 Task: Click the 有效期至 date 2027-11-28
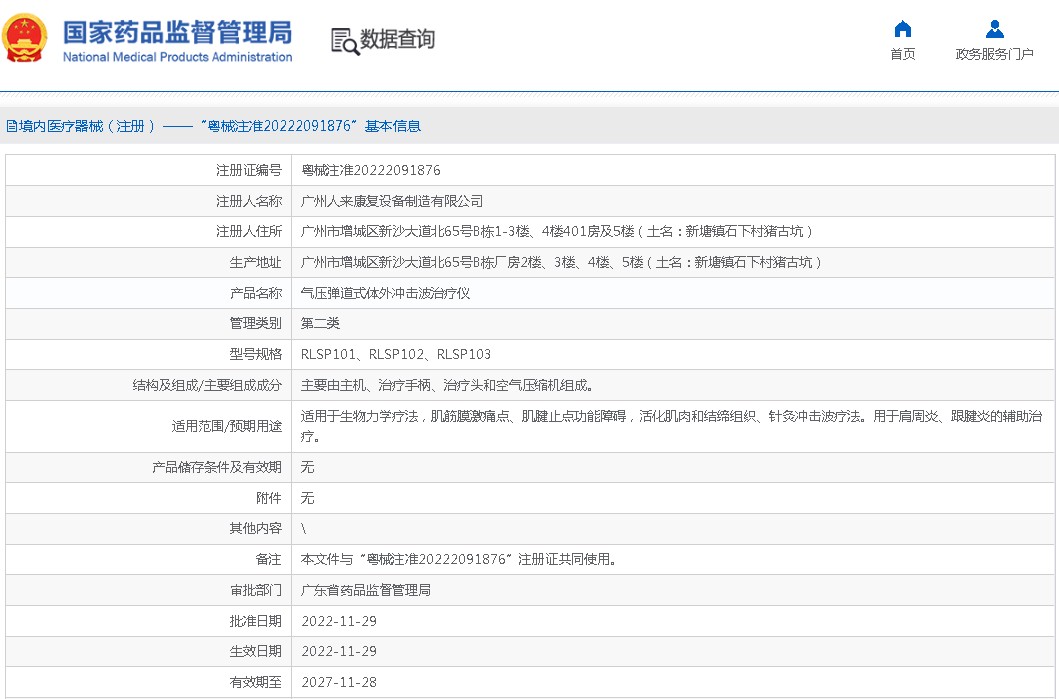coord(339,683)
